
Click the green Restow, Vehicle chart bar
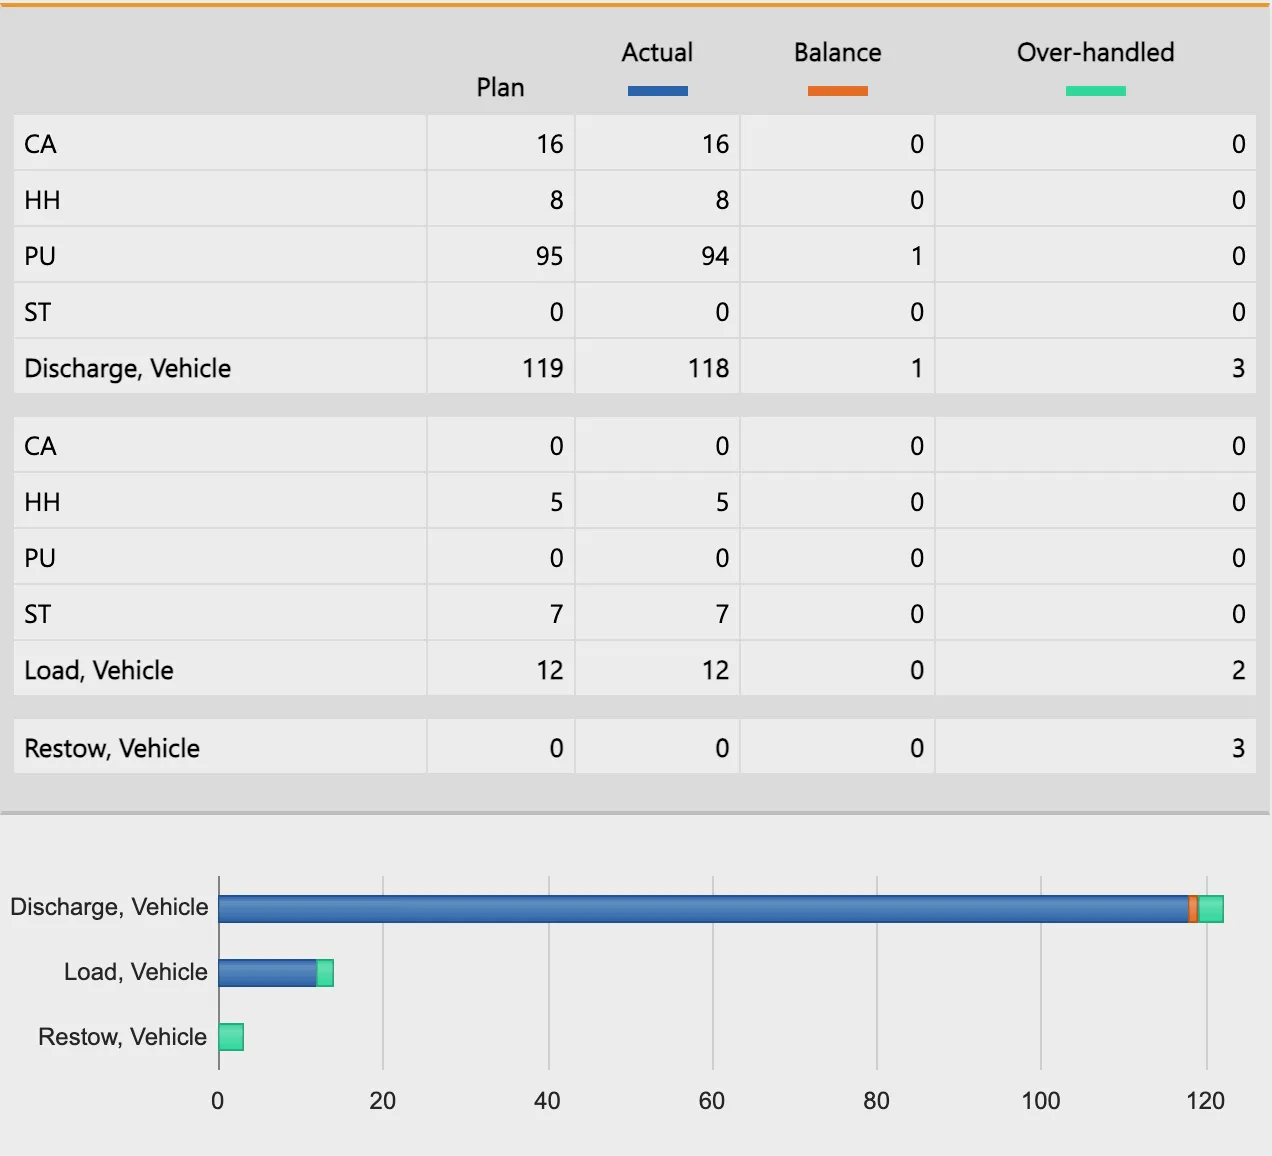click(231, 1037)
